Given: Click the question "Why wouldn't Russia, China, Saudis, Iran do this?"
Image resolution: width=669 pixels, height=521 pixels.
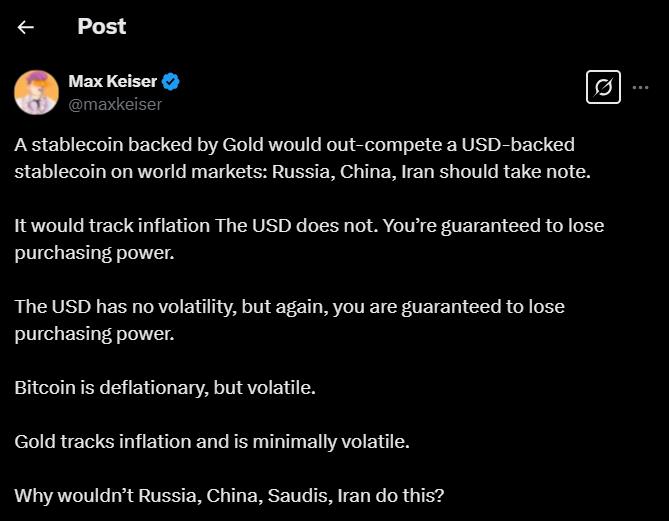Looking at the screenshot, I should tap(229, 494).
